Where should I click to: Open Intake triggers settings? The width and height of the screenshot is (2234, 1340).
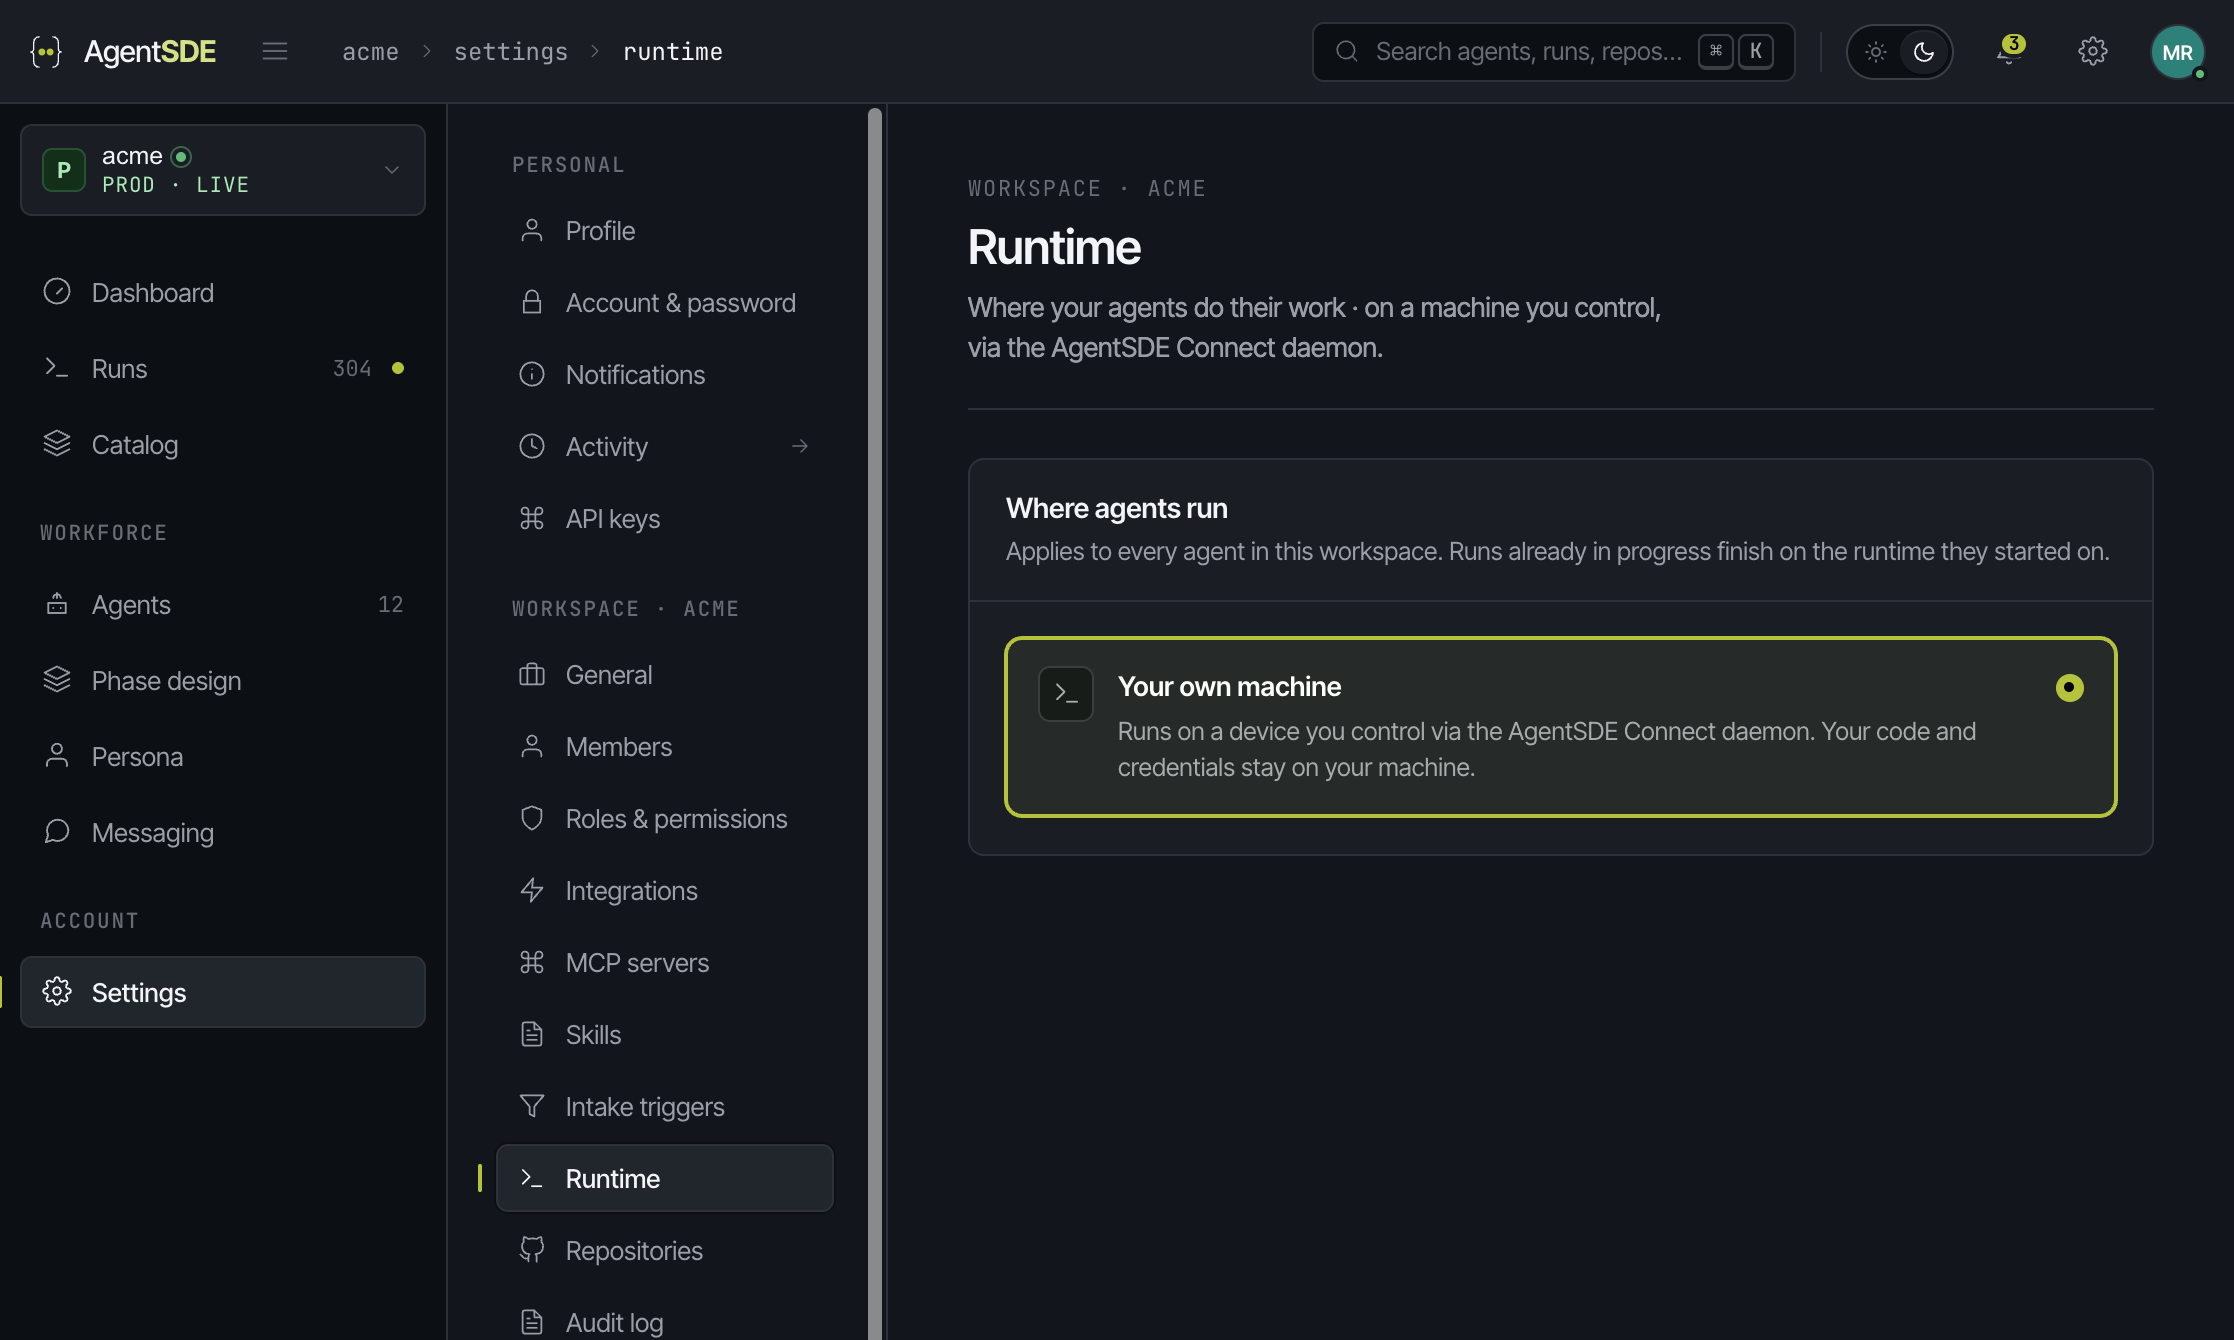click(x=665, y=1107)
